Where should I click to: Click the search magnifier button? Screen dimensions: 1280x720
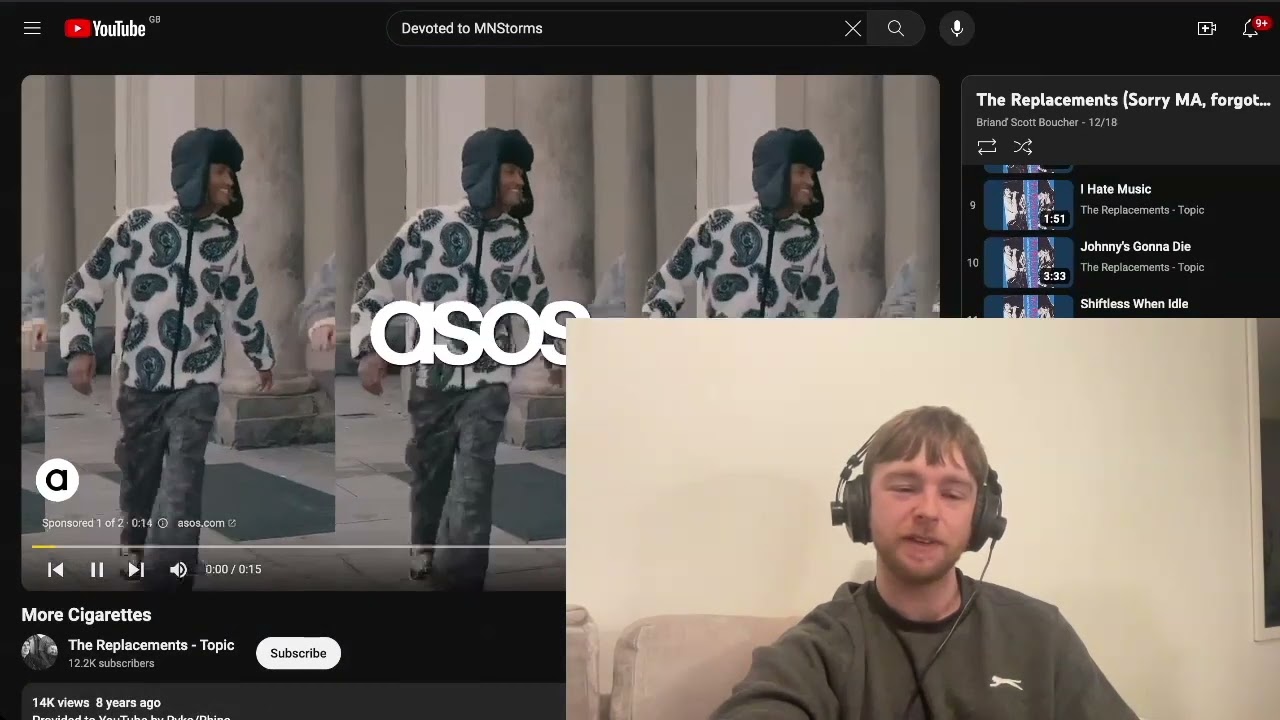[x=896, y=29]
